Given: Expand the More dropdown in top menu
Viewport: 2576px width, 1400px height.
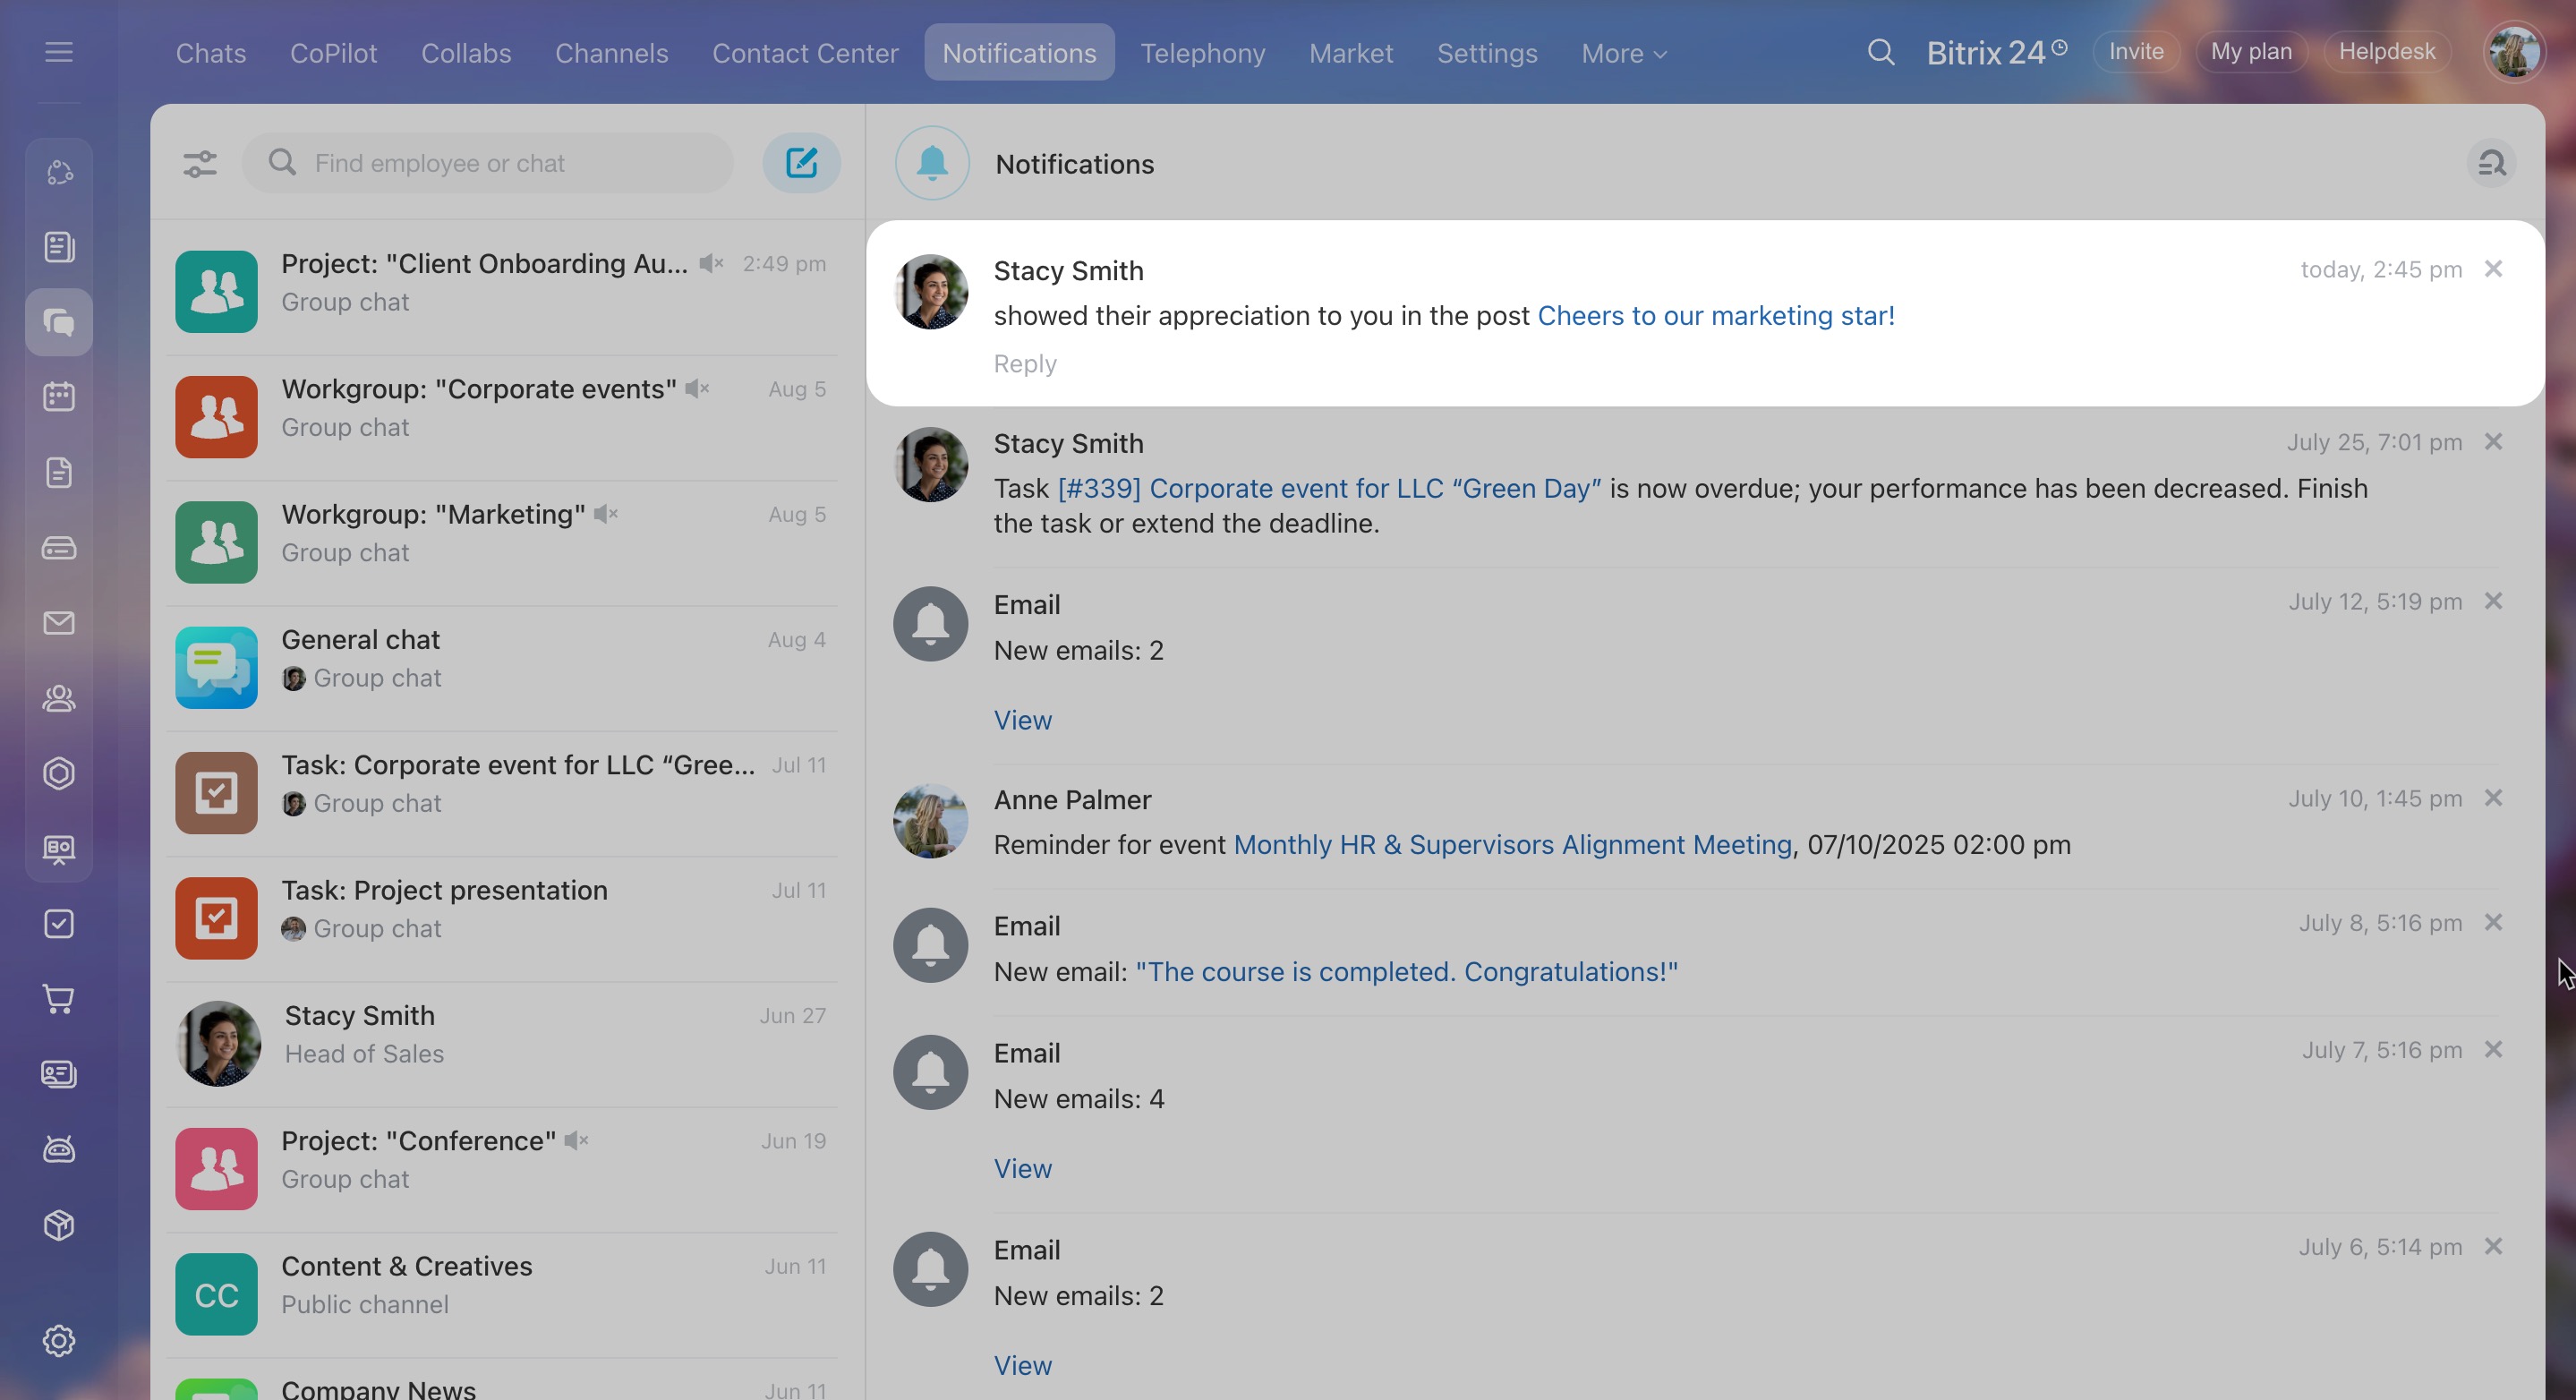Looking at the screenshot, I should (1624, 53).
